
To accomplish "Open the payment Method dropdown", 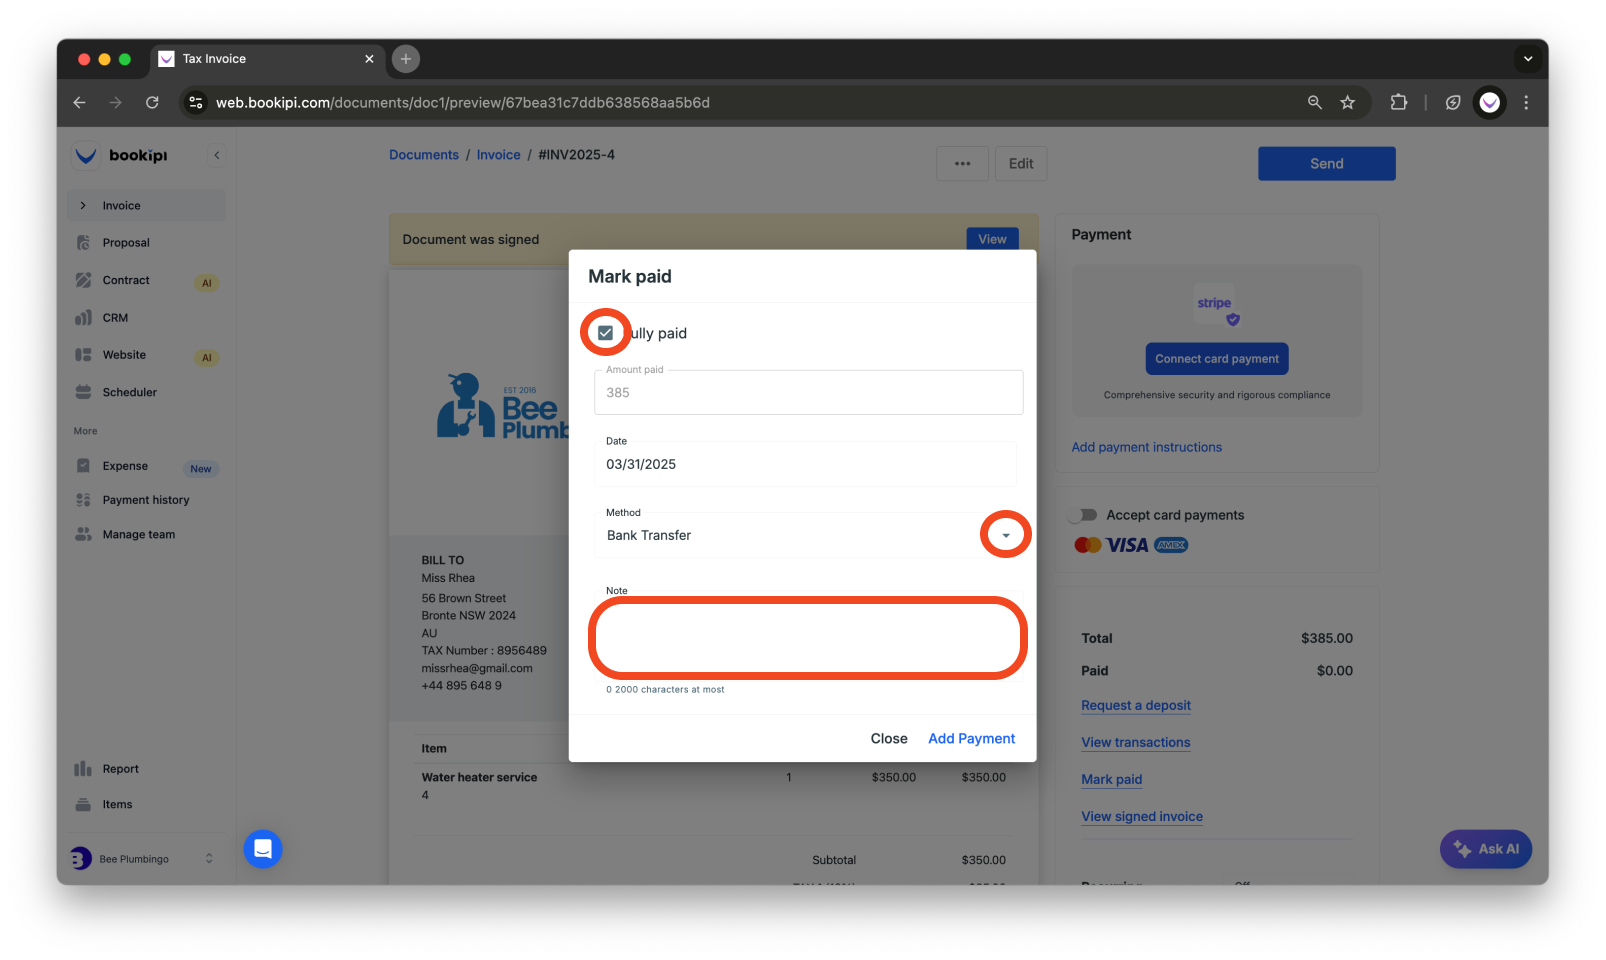I will [x=1005, y=535].
